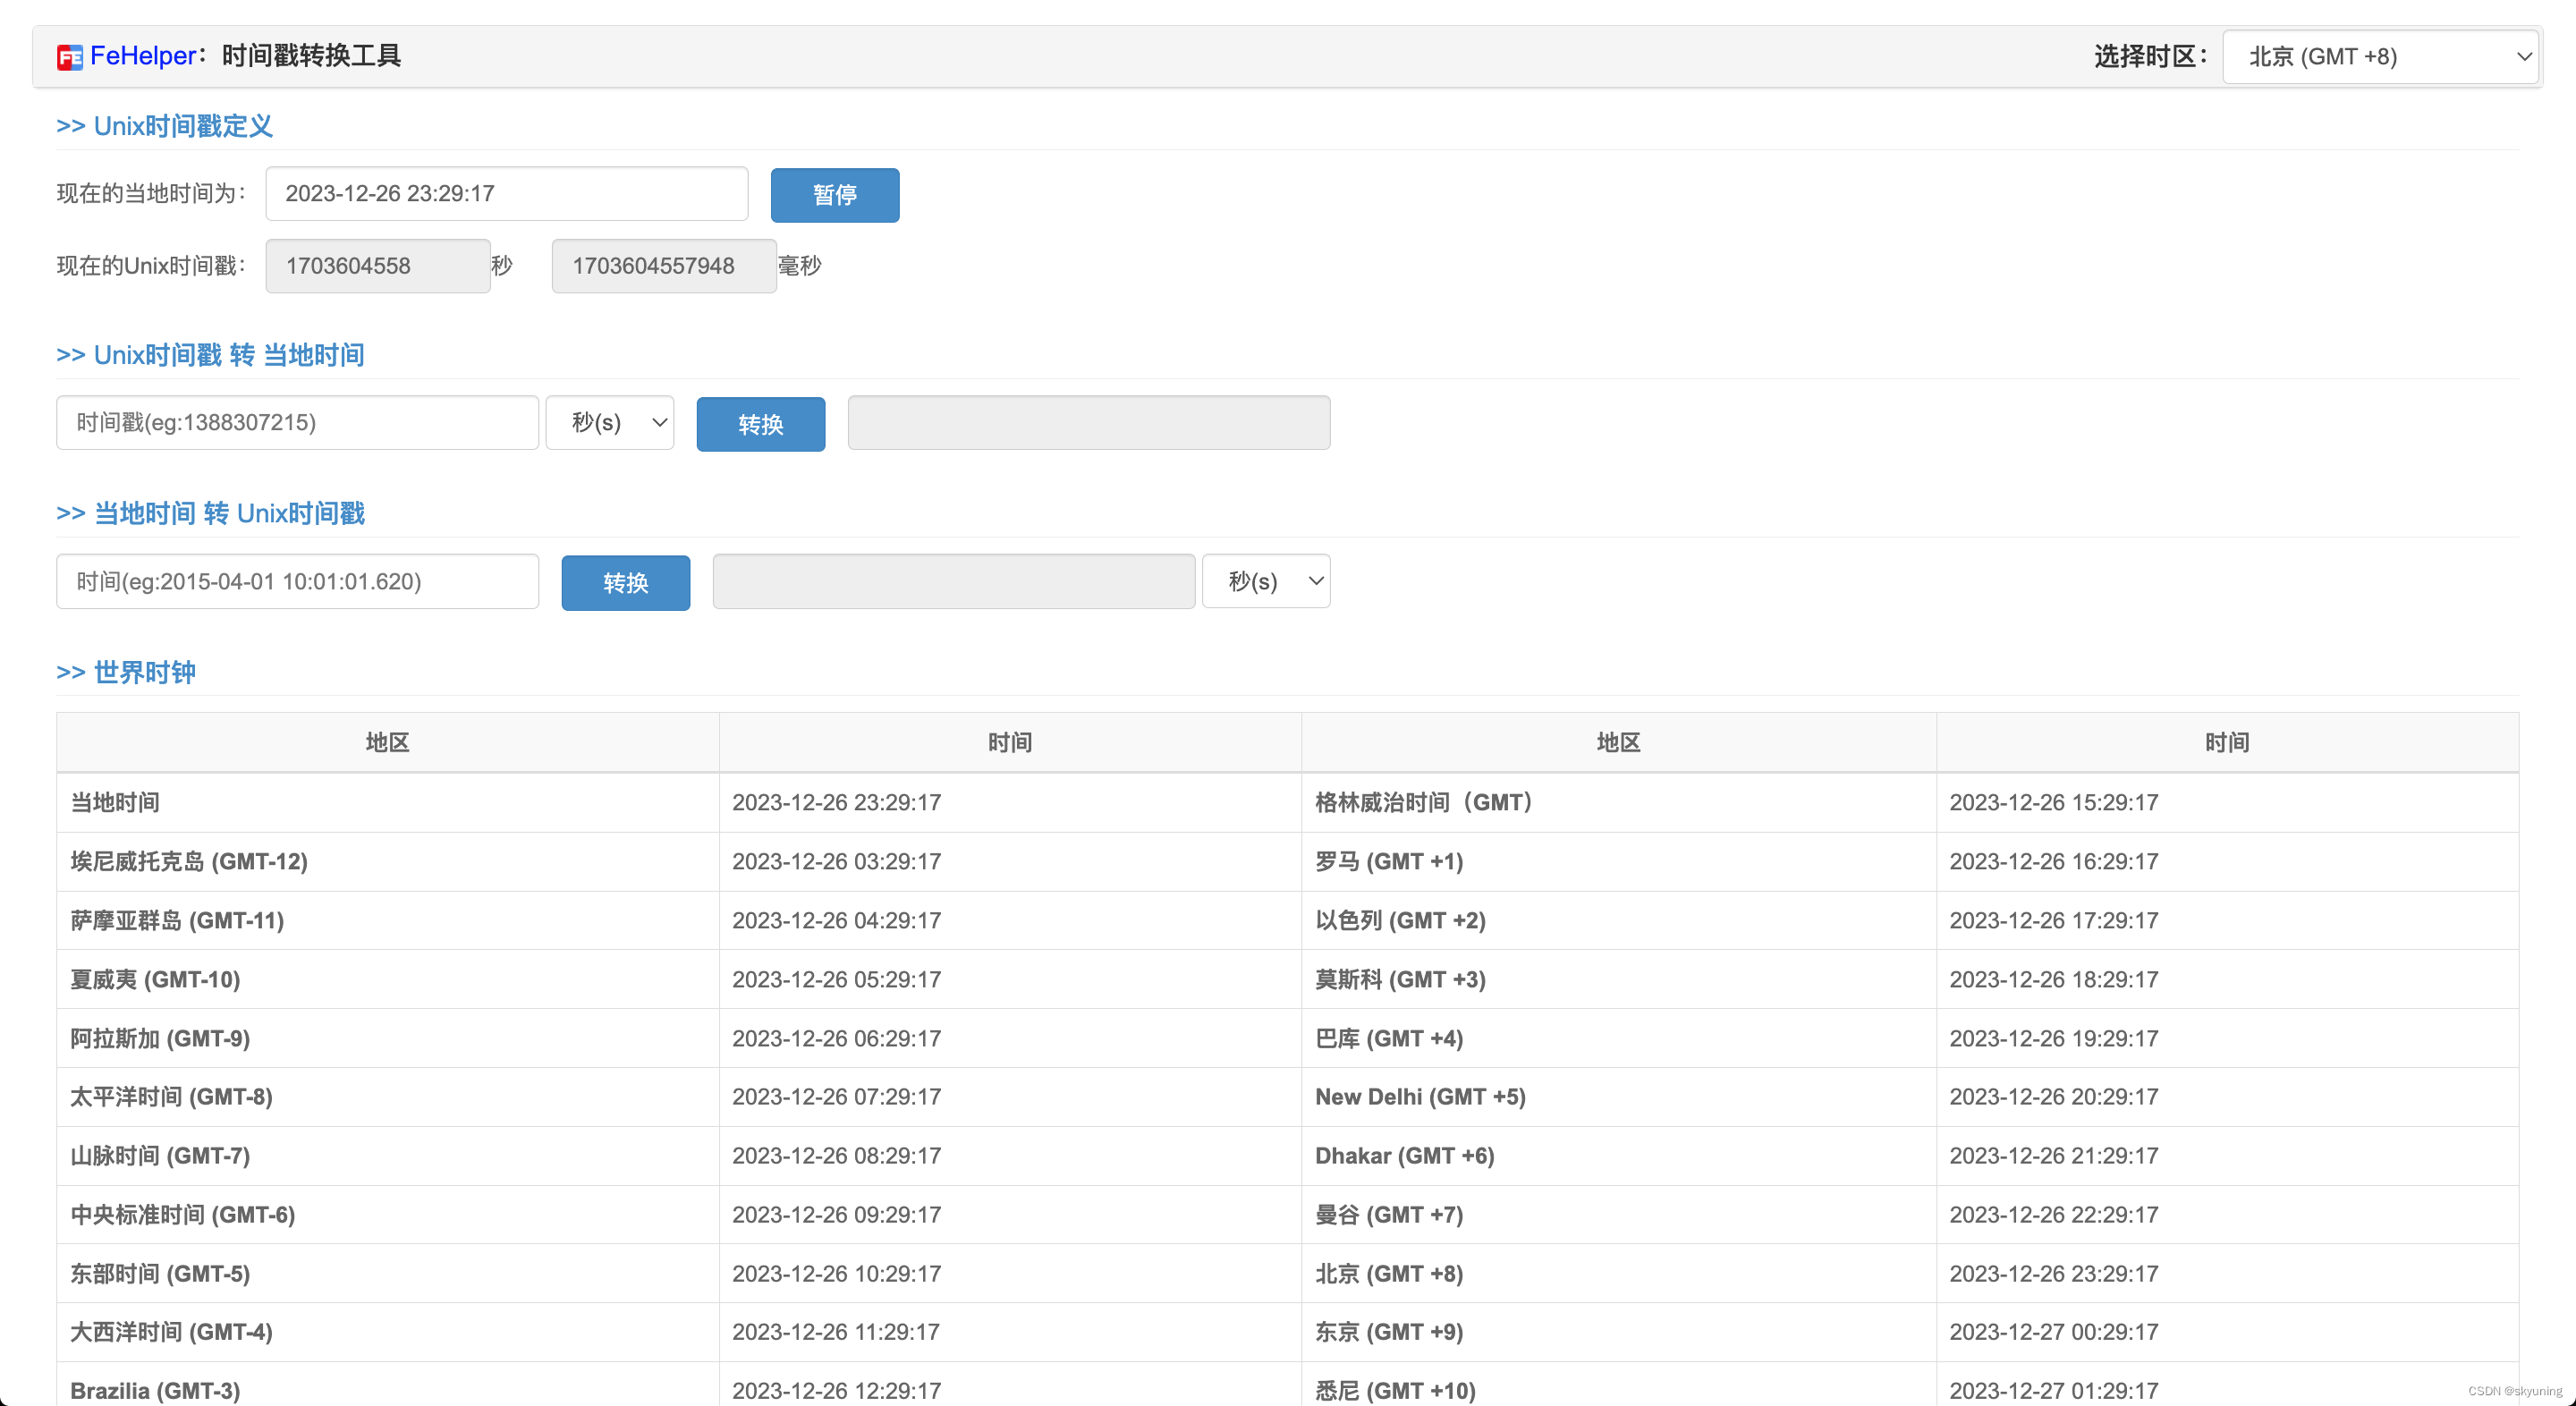Click 阿拉斯加 (GMT-9) row label
This screenshot has width=2576, height=1406.
tap(160, 1039)
